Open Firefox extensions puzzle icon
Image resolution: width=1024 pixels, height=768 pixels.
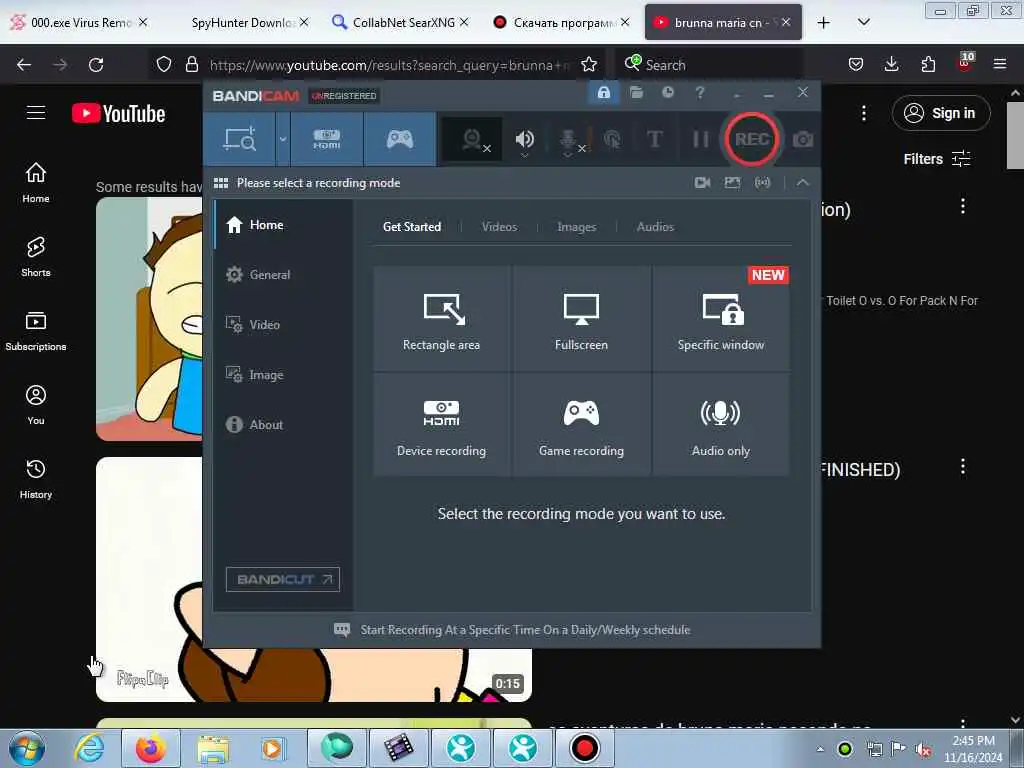(x=928, y=65)
